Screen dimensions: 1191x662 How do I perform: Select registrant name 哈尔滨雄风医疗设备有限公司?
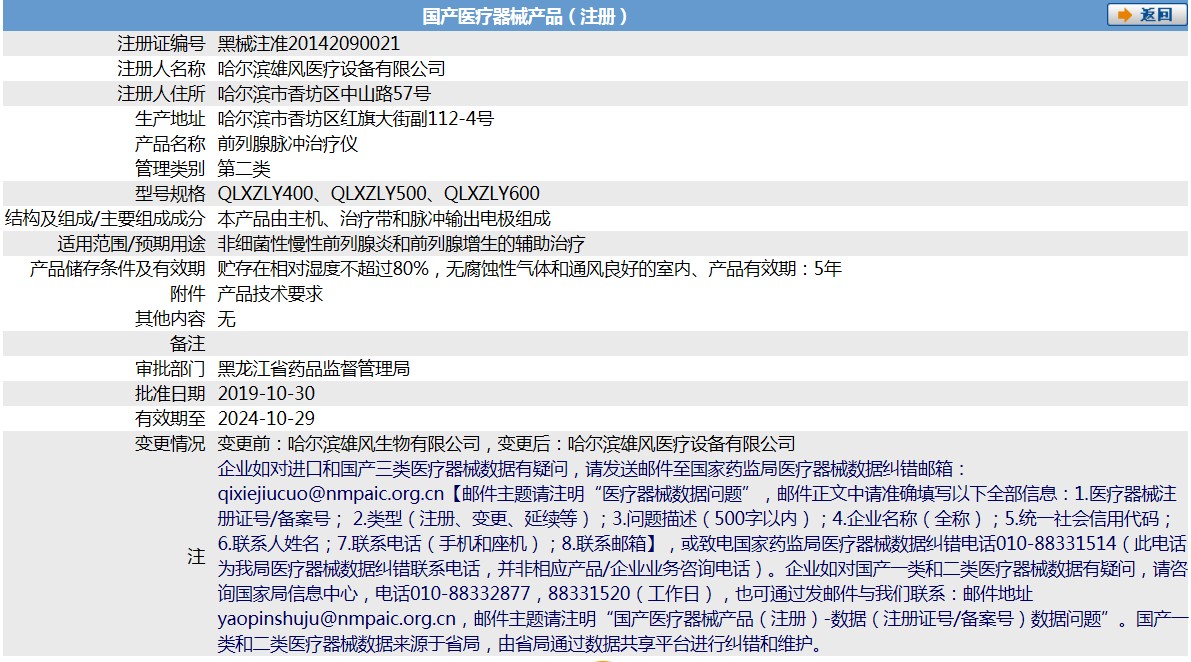tap(331, 69)
